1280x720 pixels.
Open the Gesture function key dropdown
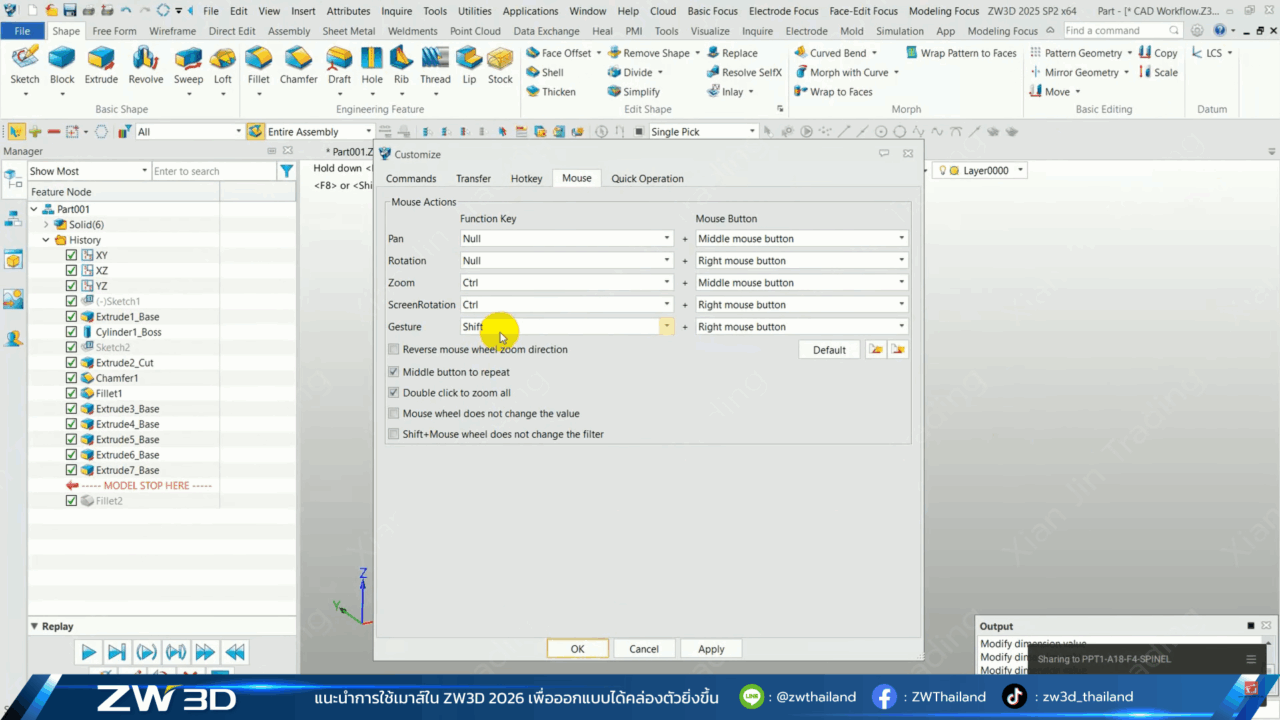667,327
